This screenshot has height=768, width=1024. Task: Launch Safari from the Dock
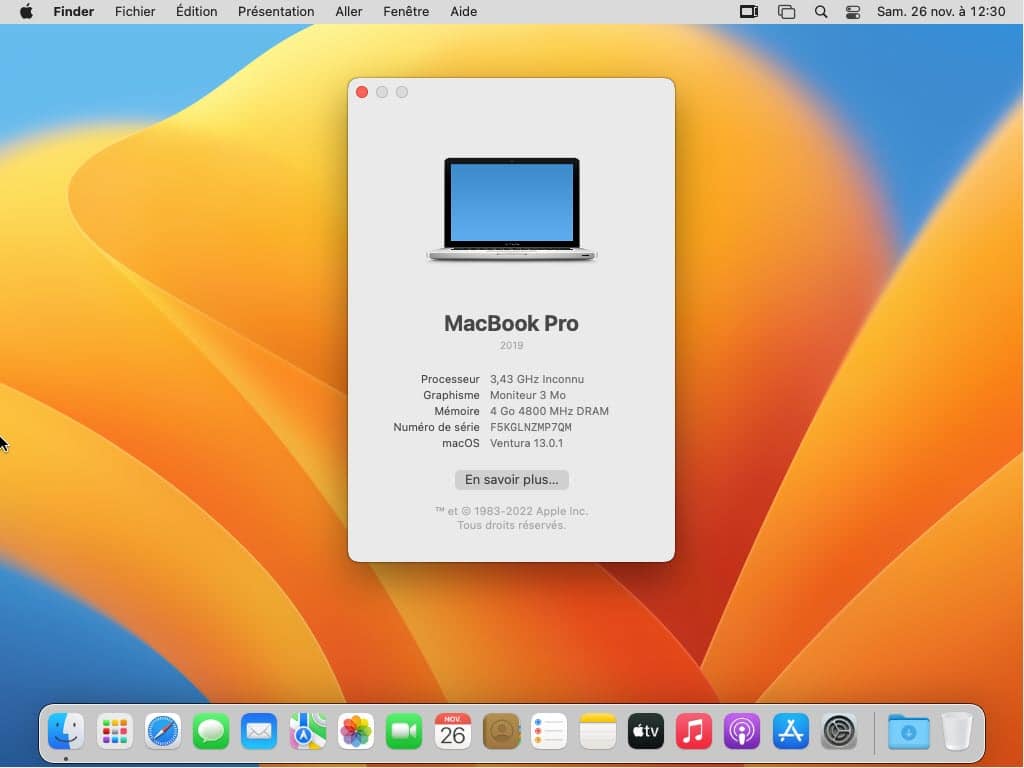pos(163,733)
